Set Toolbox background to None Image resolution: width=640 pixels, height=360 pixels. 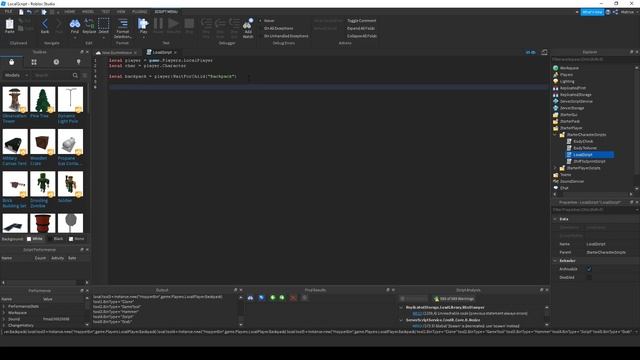(76, 239)
